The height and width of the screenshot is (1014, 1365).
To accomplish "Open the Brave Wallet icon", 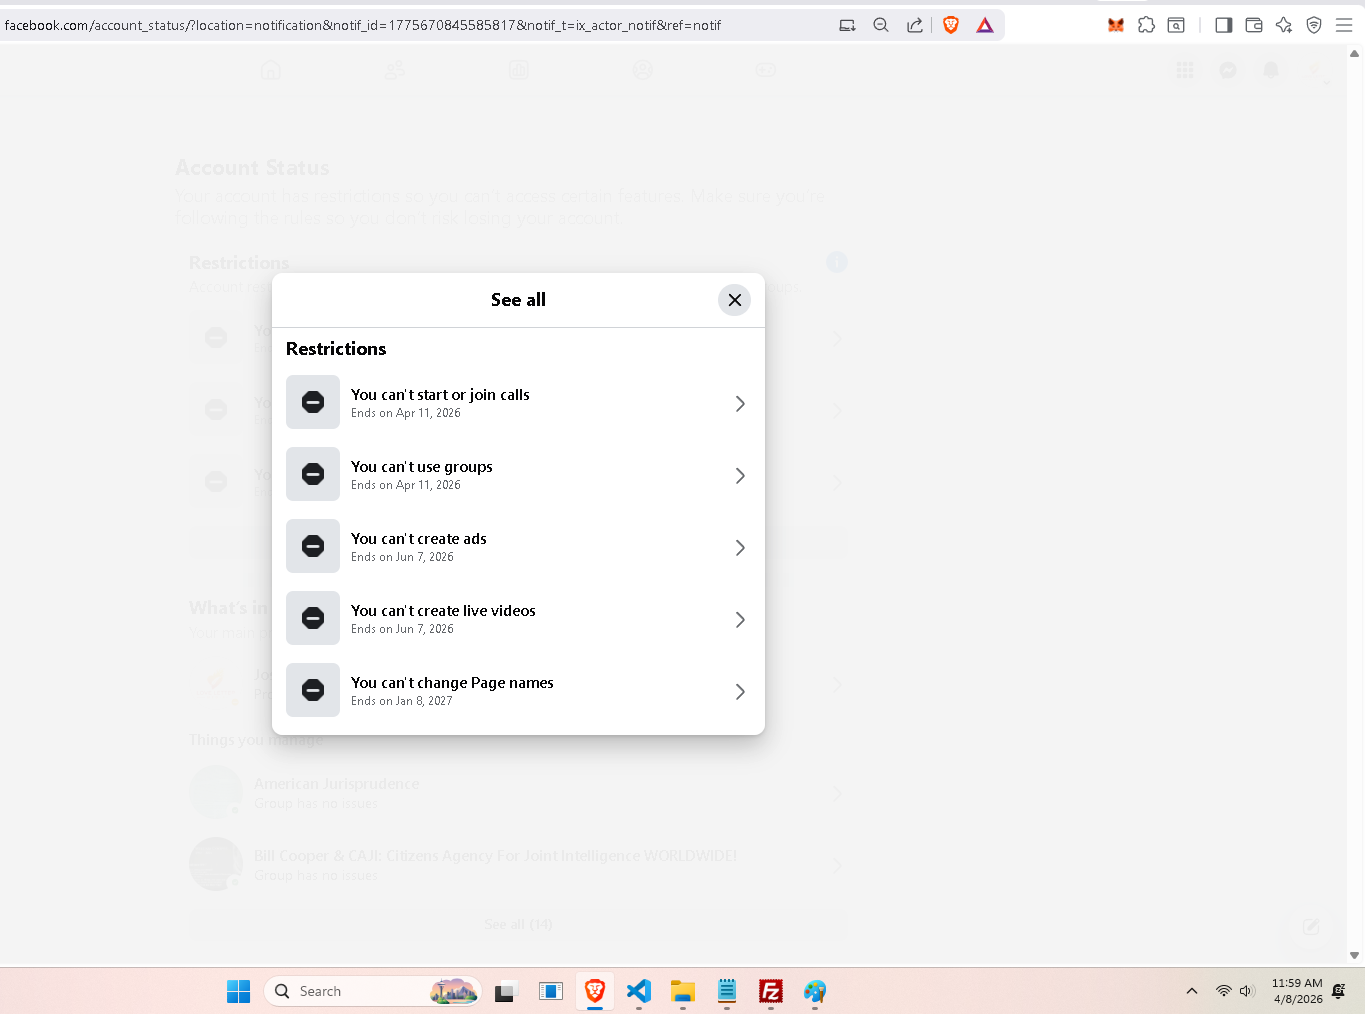I will [1254, 25].
